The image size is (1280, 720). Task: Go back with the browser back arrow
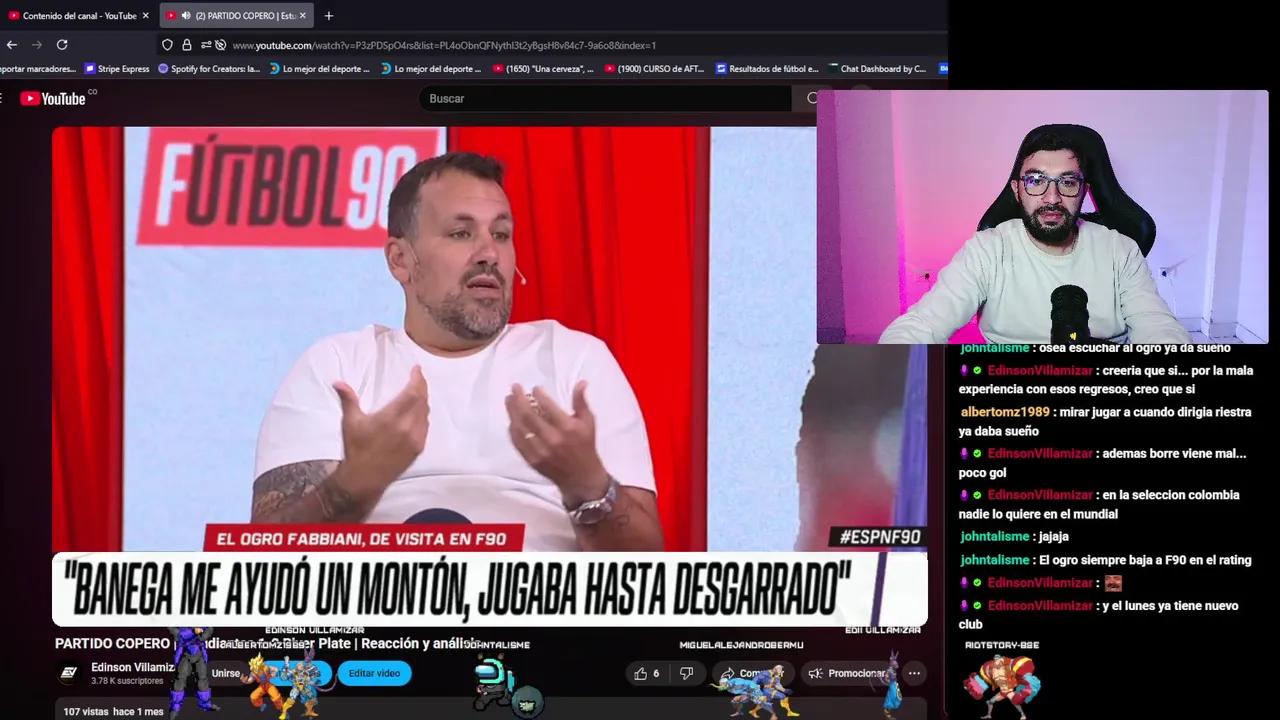11,45
